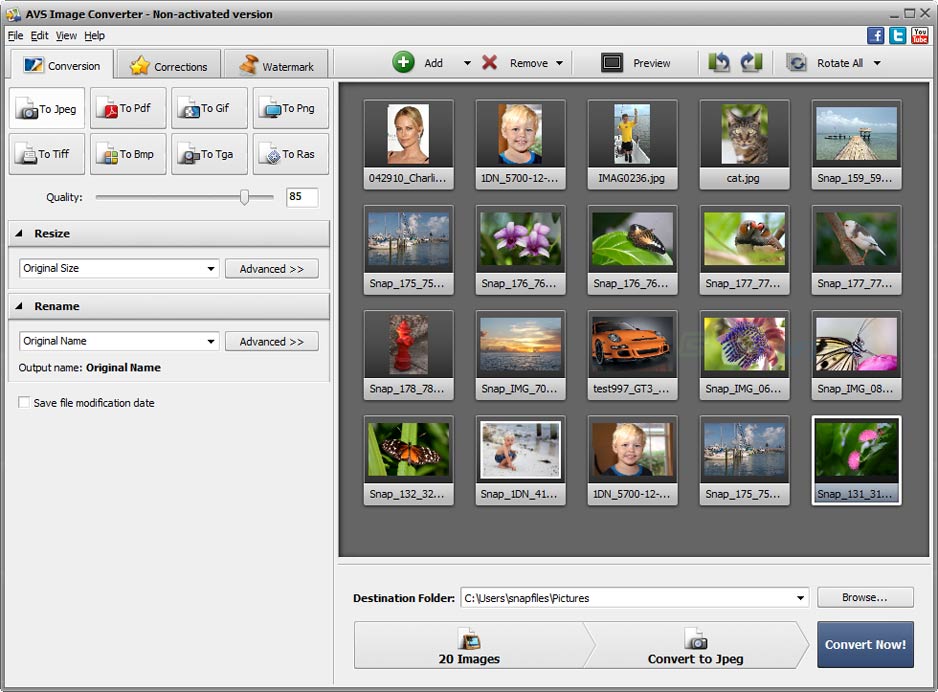The width and height of the screenshot is (938, 692).
Task: Rotate image counterclockwise with left arrow icon
Action: (719, 62)
